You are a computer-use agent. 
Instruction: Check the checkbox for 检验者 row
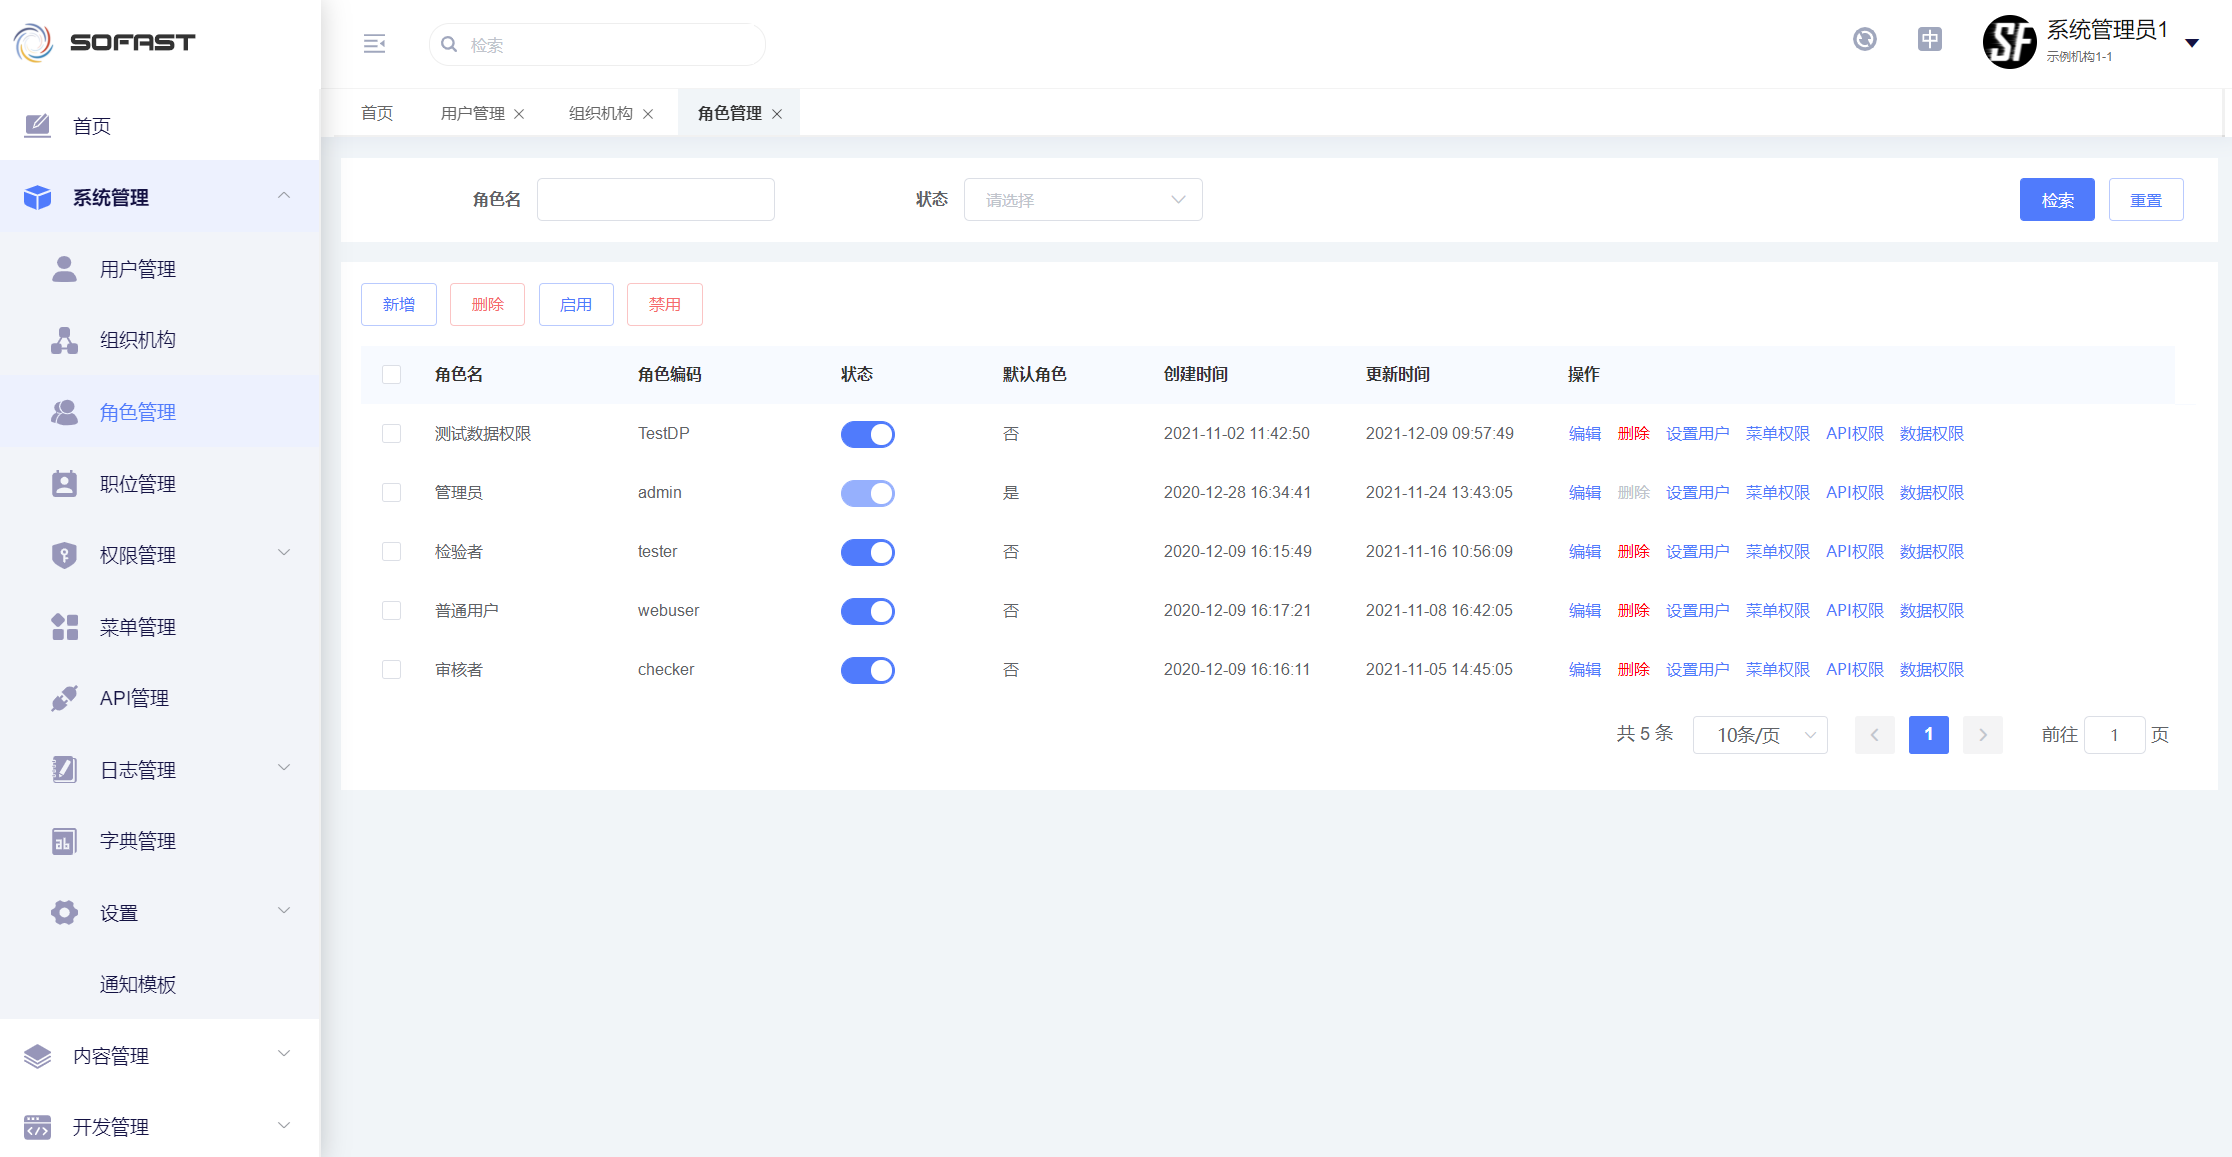pos(391,552)
